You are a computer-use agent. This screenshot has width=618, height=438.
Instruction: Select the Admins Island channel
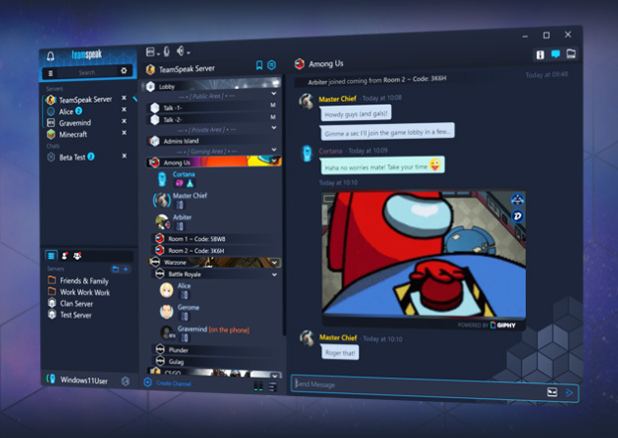click(x=213, y=141)
